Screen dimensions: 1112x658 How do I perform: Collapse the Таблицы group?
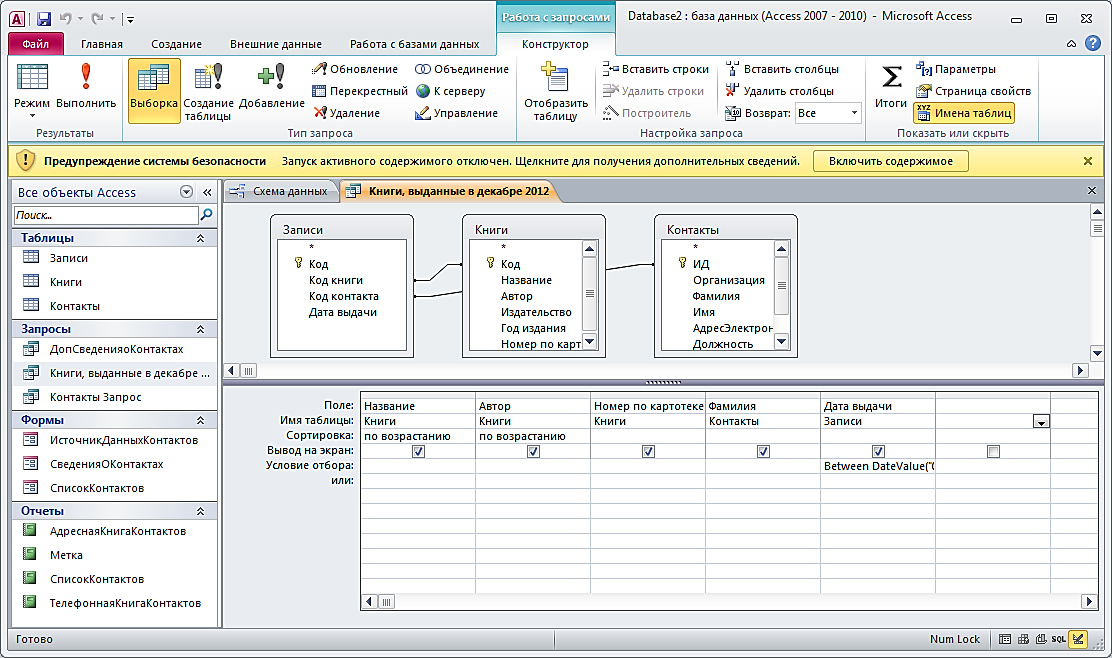pos(200,238)
